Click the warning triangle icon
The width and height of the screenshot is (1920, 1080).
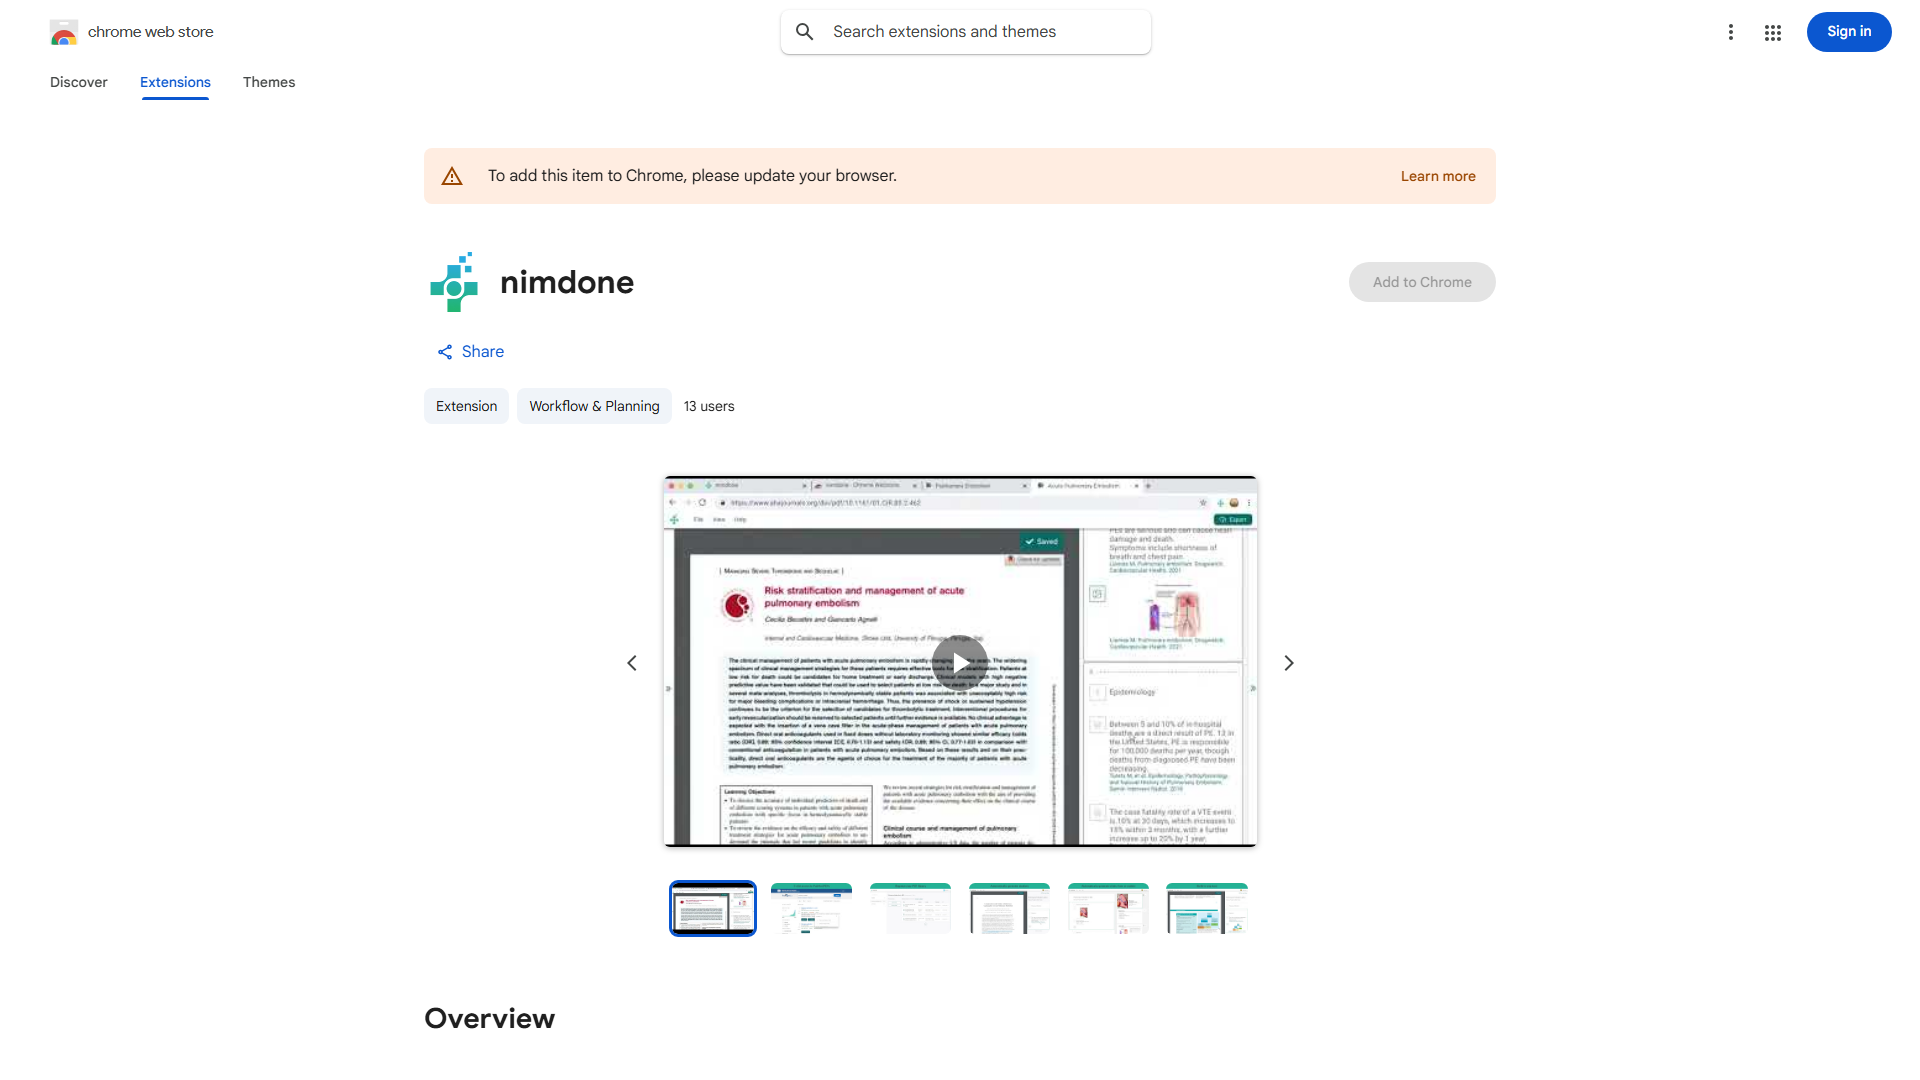click(x=452, y=176)
